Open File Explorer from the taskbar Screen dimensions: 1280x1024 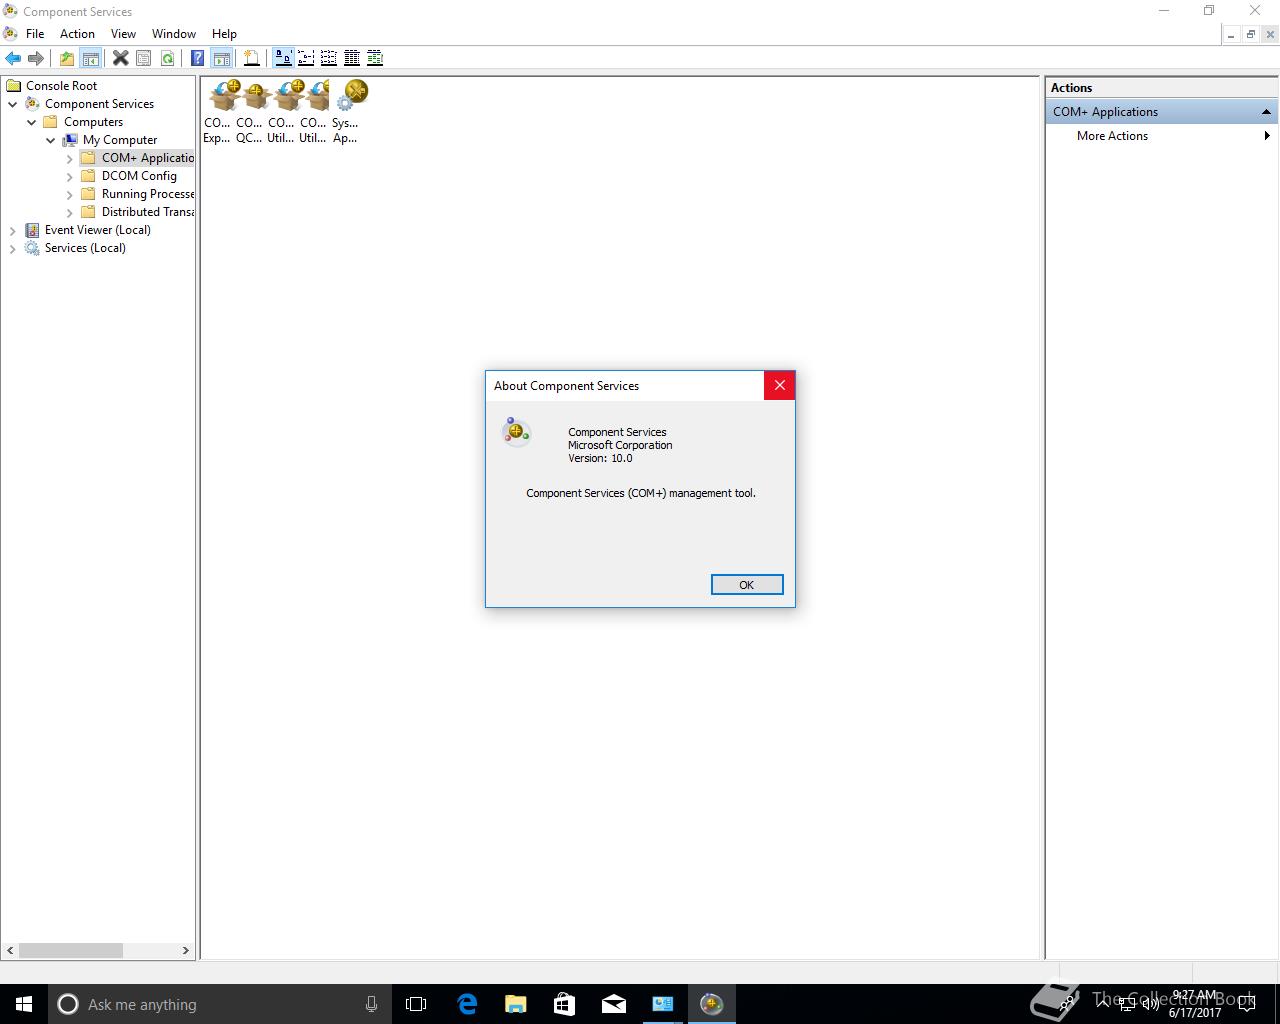[516, 1004]
